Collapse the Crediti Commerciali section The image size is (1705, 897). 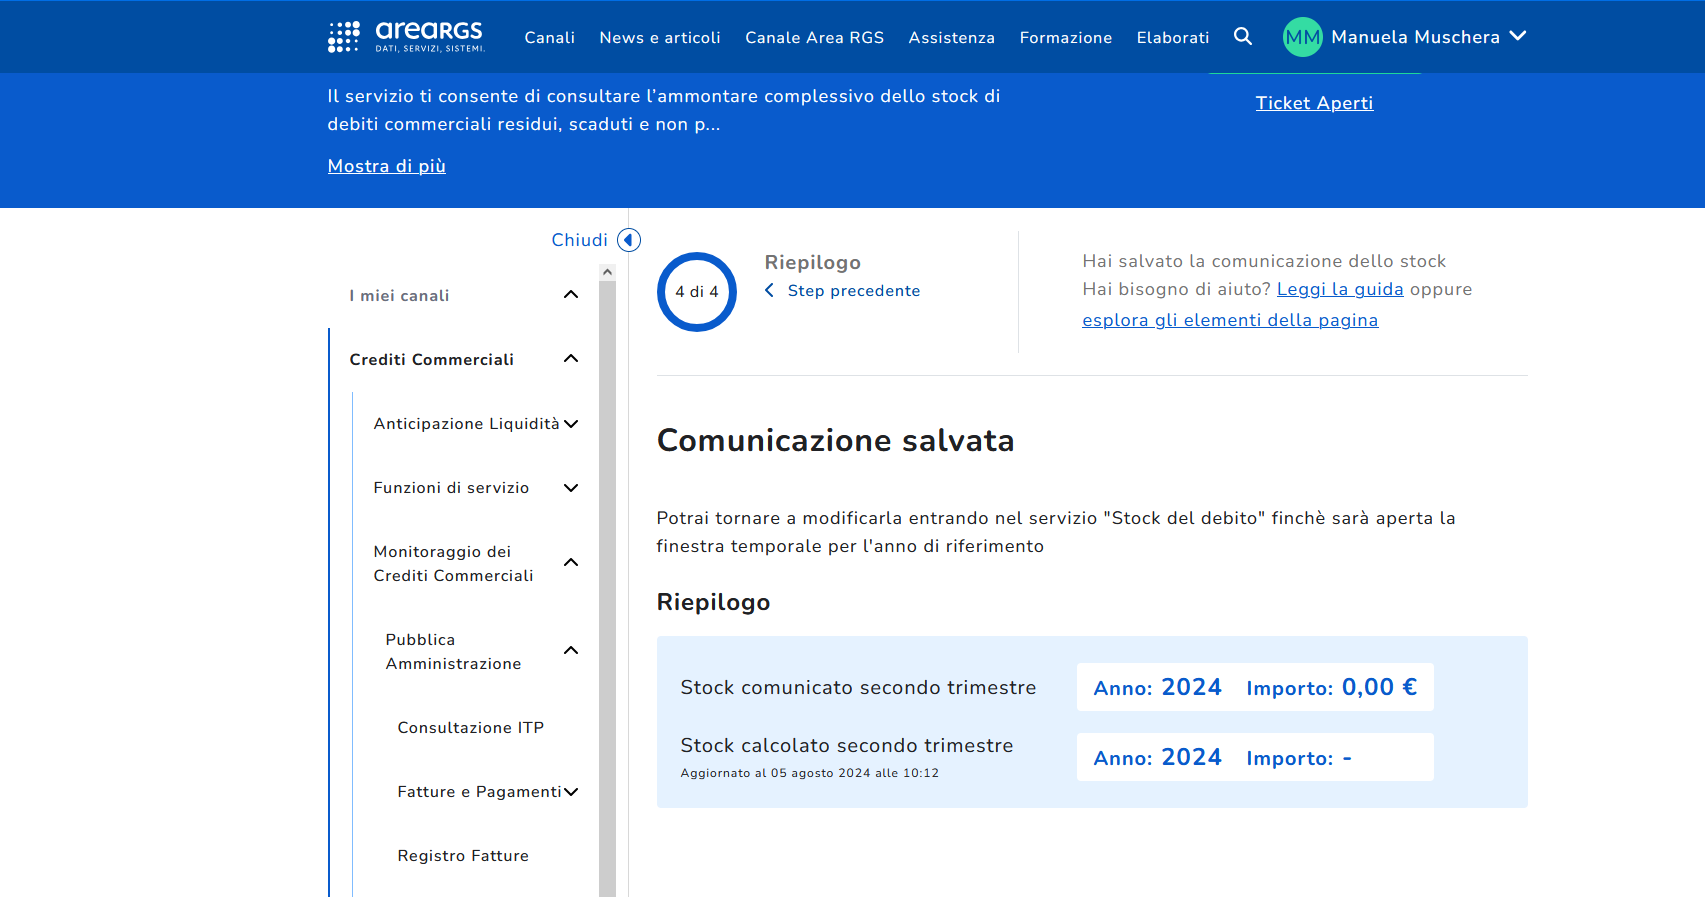click(571, 359)
